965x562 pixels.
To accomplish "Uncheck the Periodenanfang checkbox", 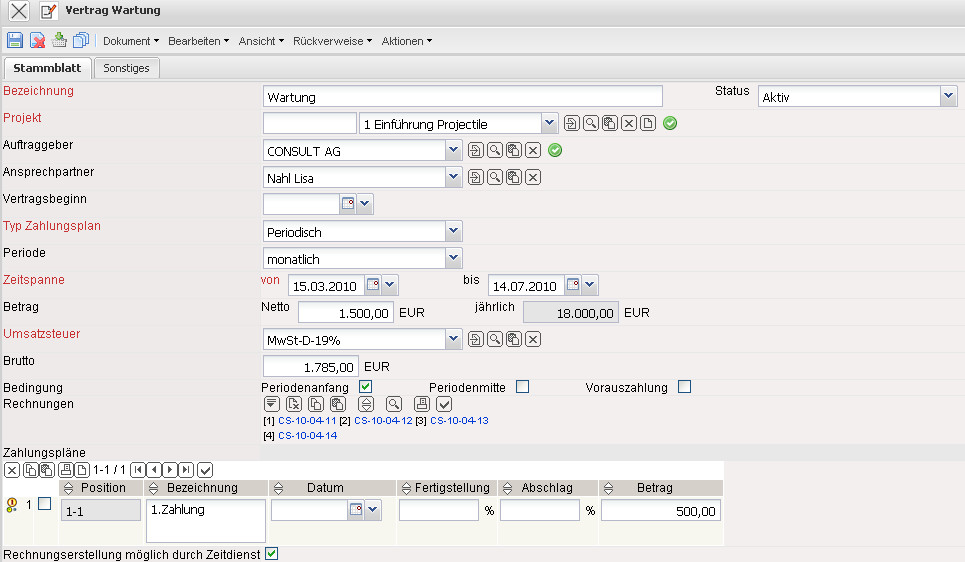I will (366, 387).
